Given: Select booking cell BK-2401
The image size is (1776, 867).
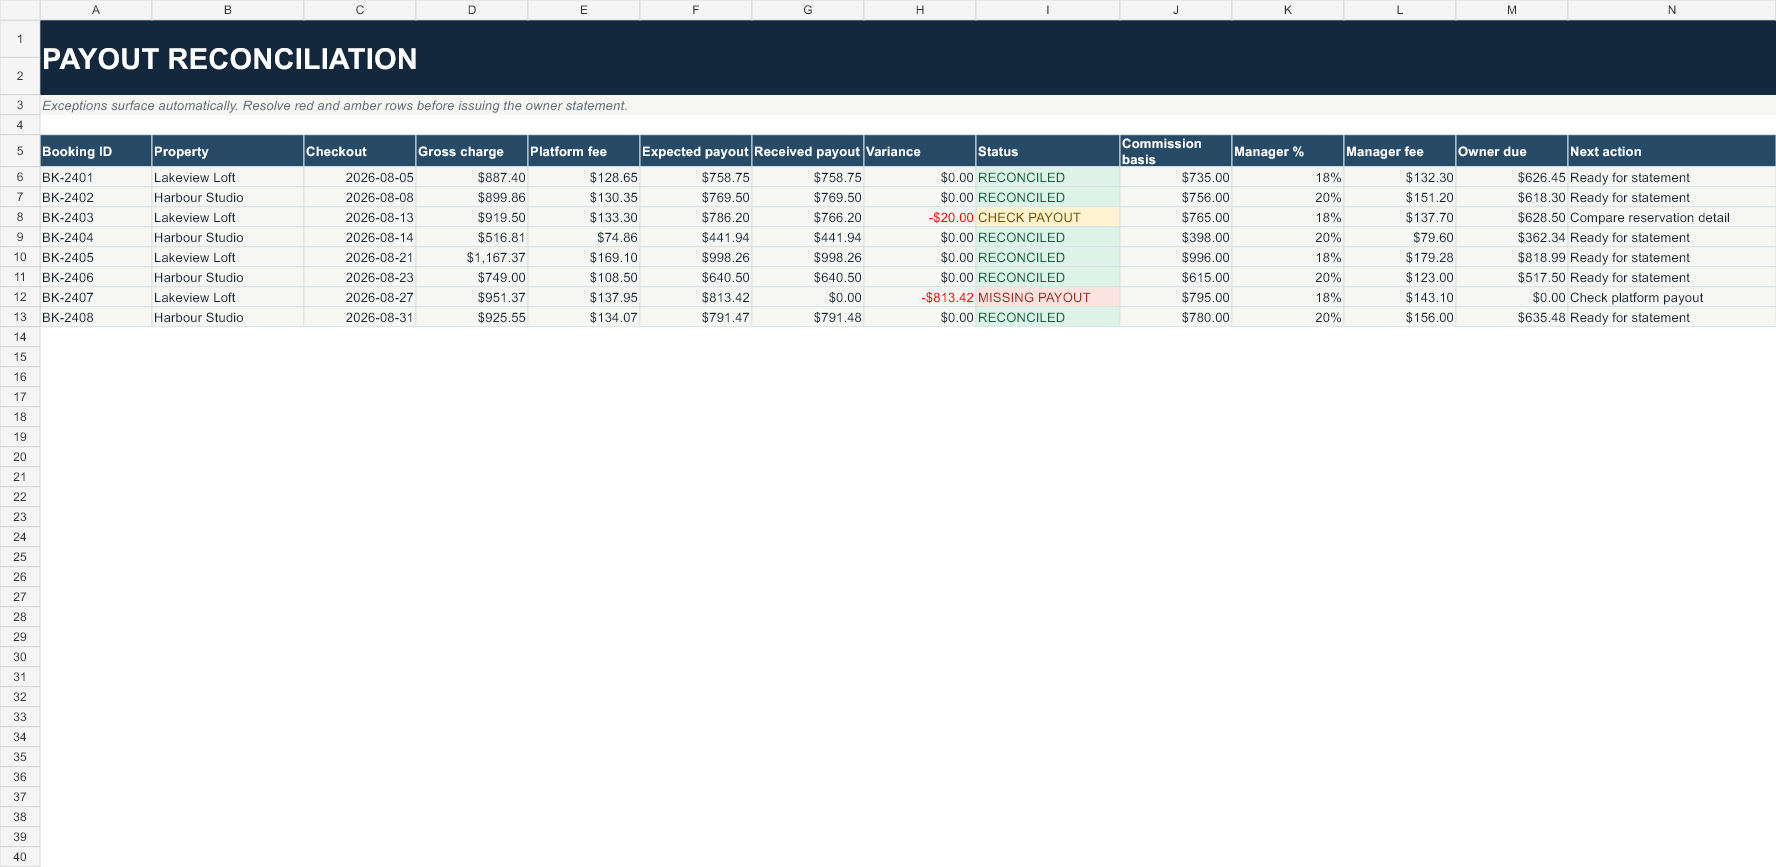Looking at the screenshot, I should [x=96, y=177].
